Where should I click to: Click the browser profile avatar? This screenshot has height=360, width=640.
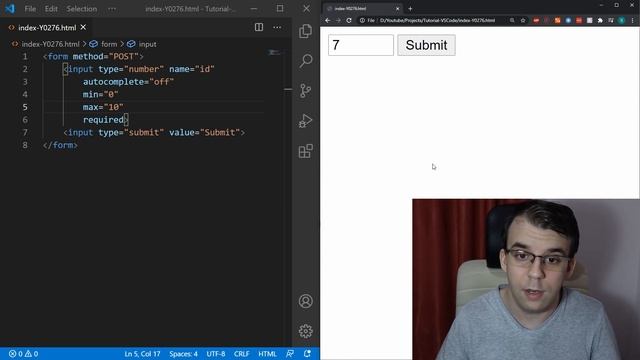(622, 20)
